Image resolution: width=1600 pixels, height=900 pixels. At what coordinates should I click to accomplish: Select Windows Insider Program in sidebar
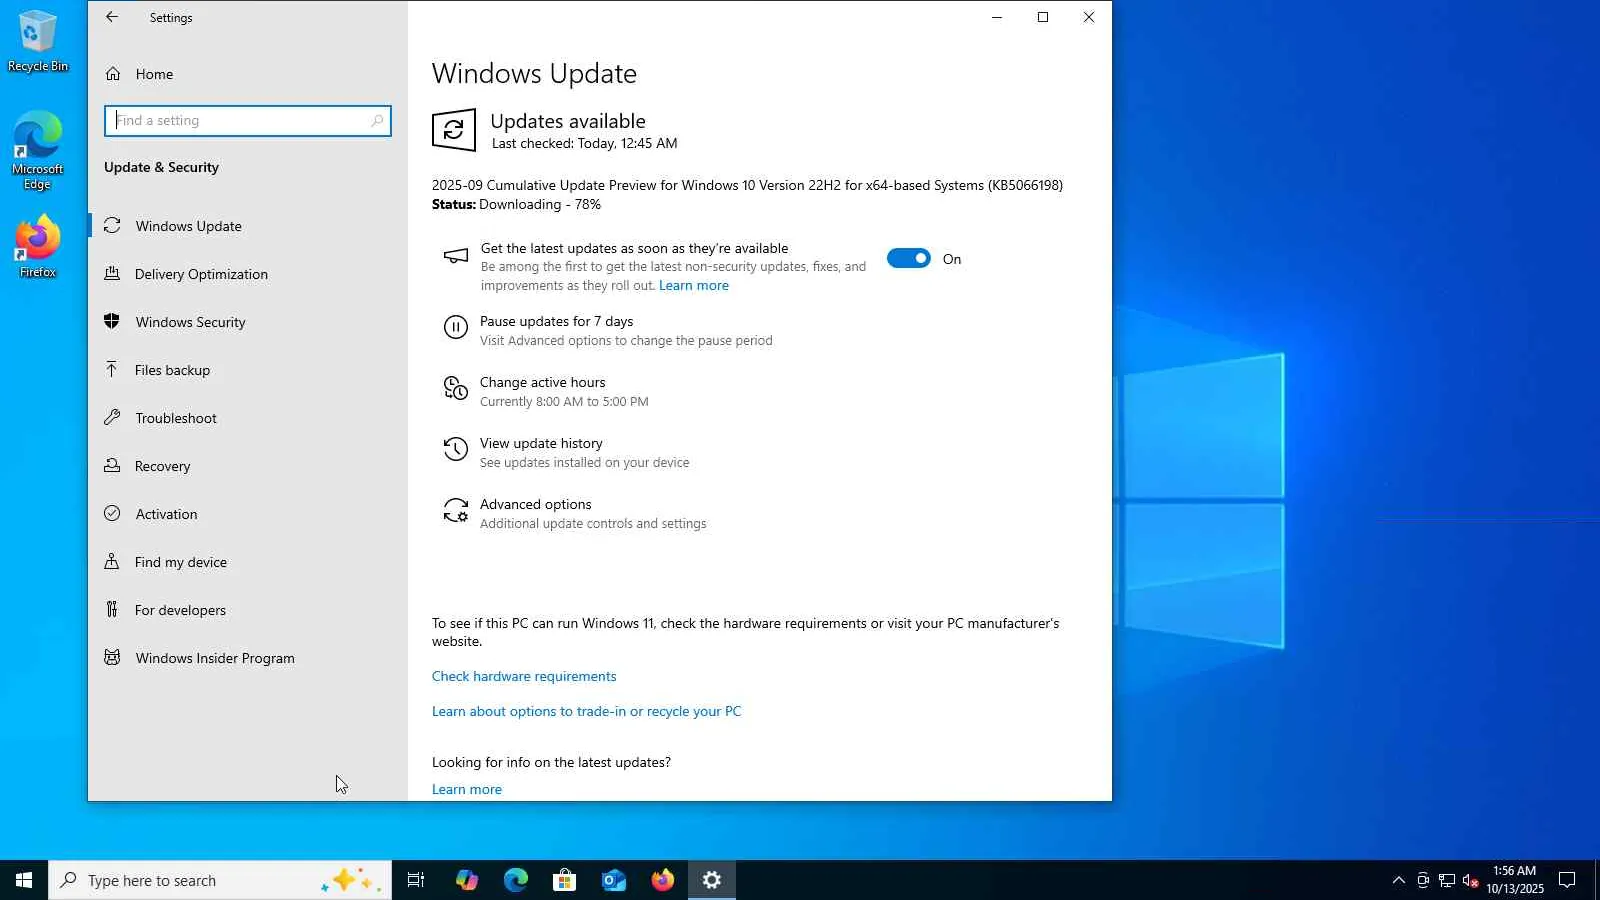point(215,658)
